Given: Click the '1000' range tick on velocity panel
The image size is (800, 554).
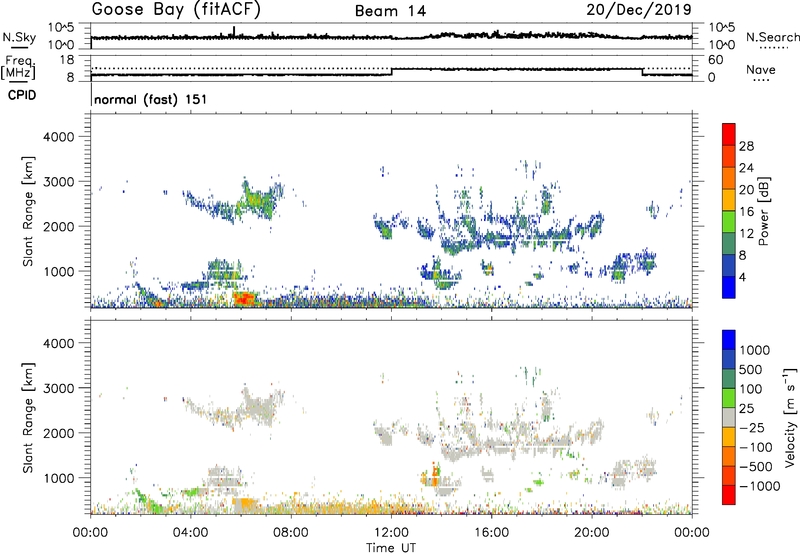Looking at the screenshot, I should (59, 478).
